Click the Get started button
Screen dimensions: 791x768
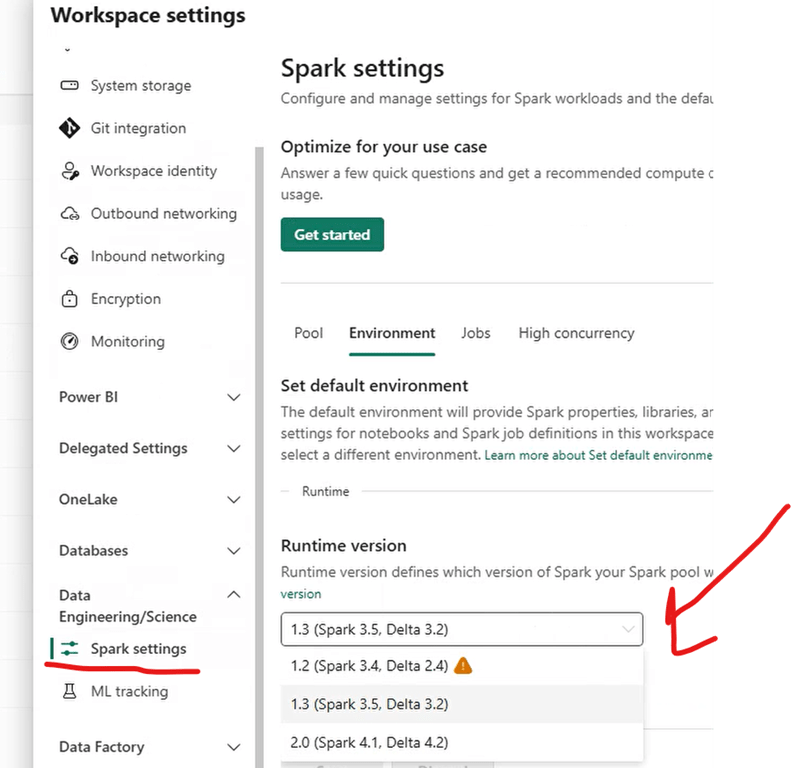(332, 234)
